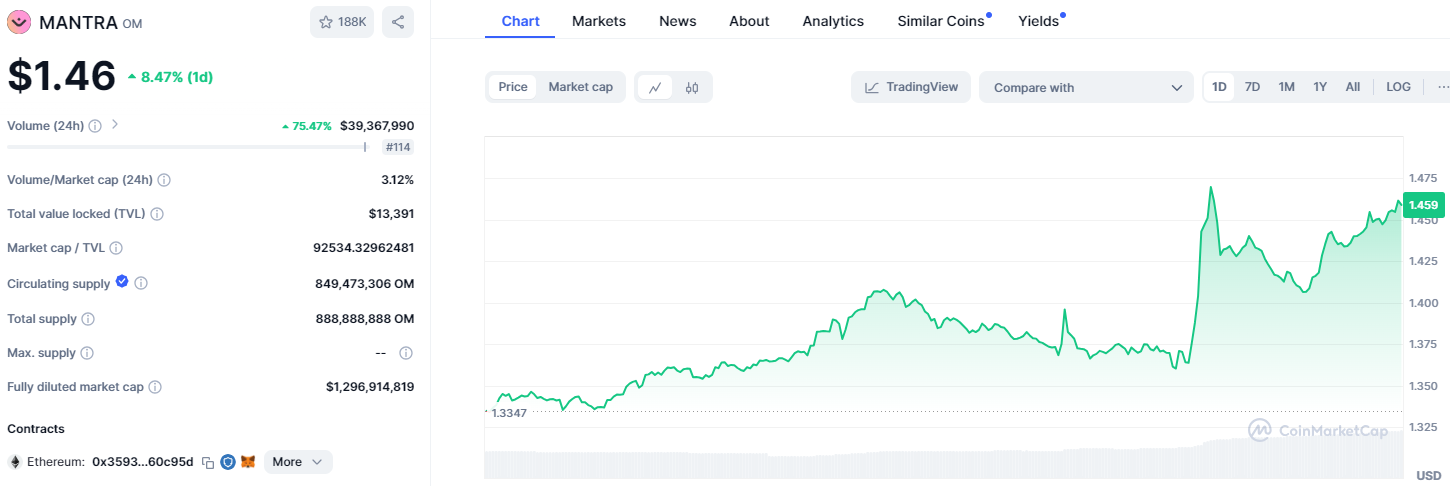Open info icon next to Total supply
The height and width of the screenshot is (486, 1450).
coord(88,319)
